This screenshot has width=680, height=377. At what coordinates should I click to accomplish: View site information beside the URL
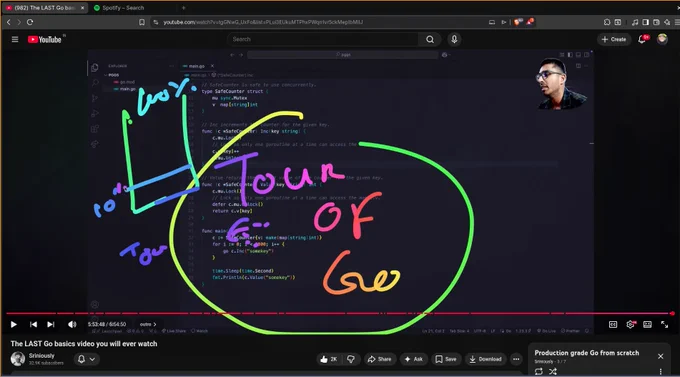tap(156, 22)
